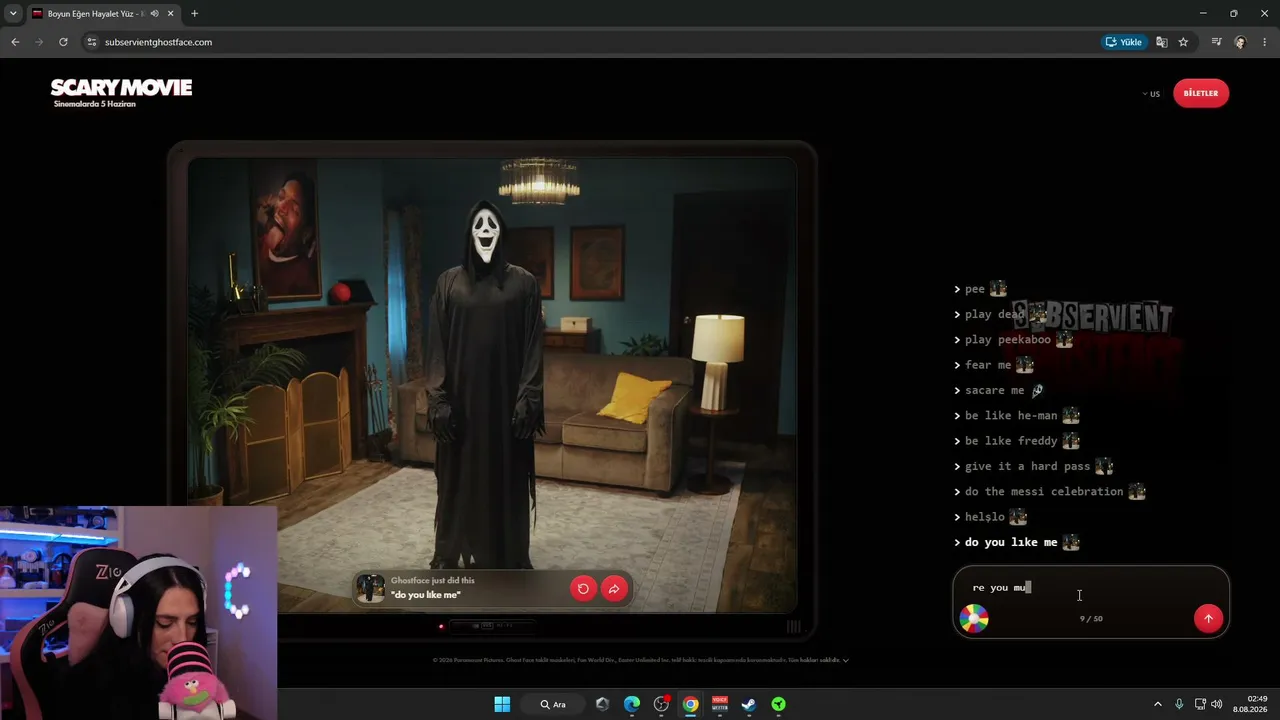Image resolution: width=1280 pixels, height=720 pixels.
Task: Bookmark this page with the star
Action: [1183, 42]
